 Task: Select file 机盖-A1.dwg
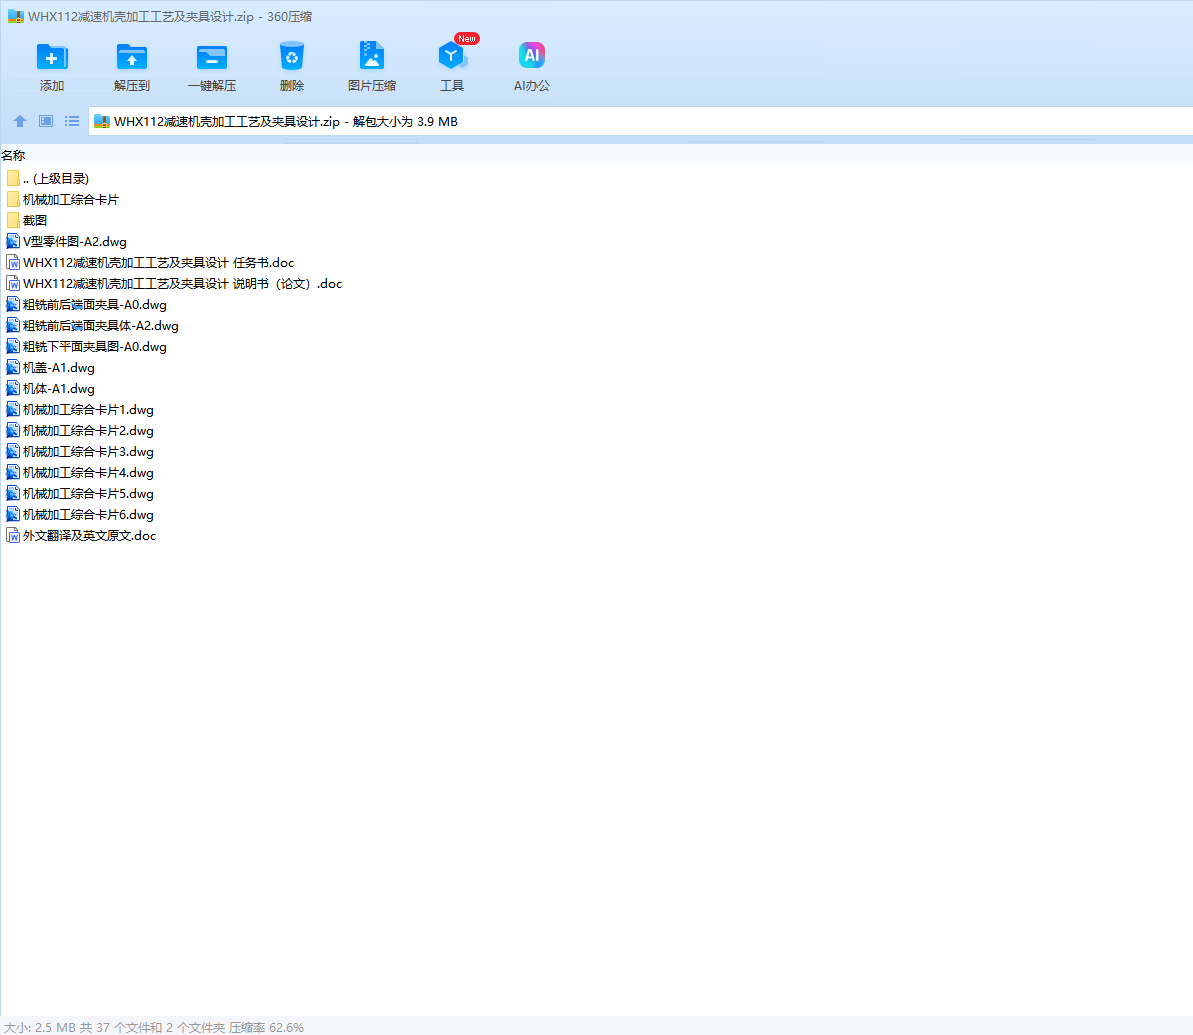click(x=50, y=368)
